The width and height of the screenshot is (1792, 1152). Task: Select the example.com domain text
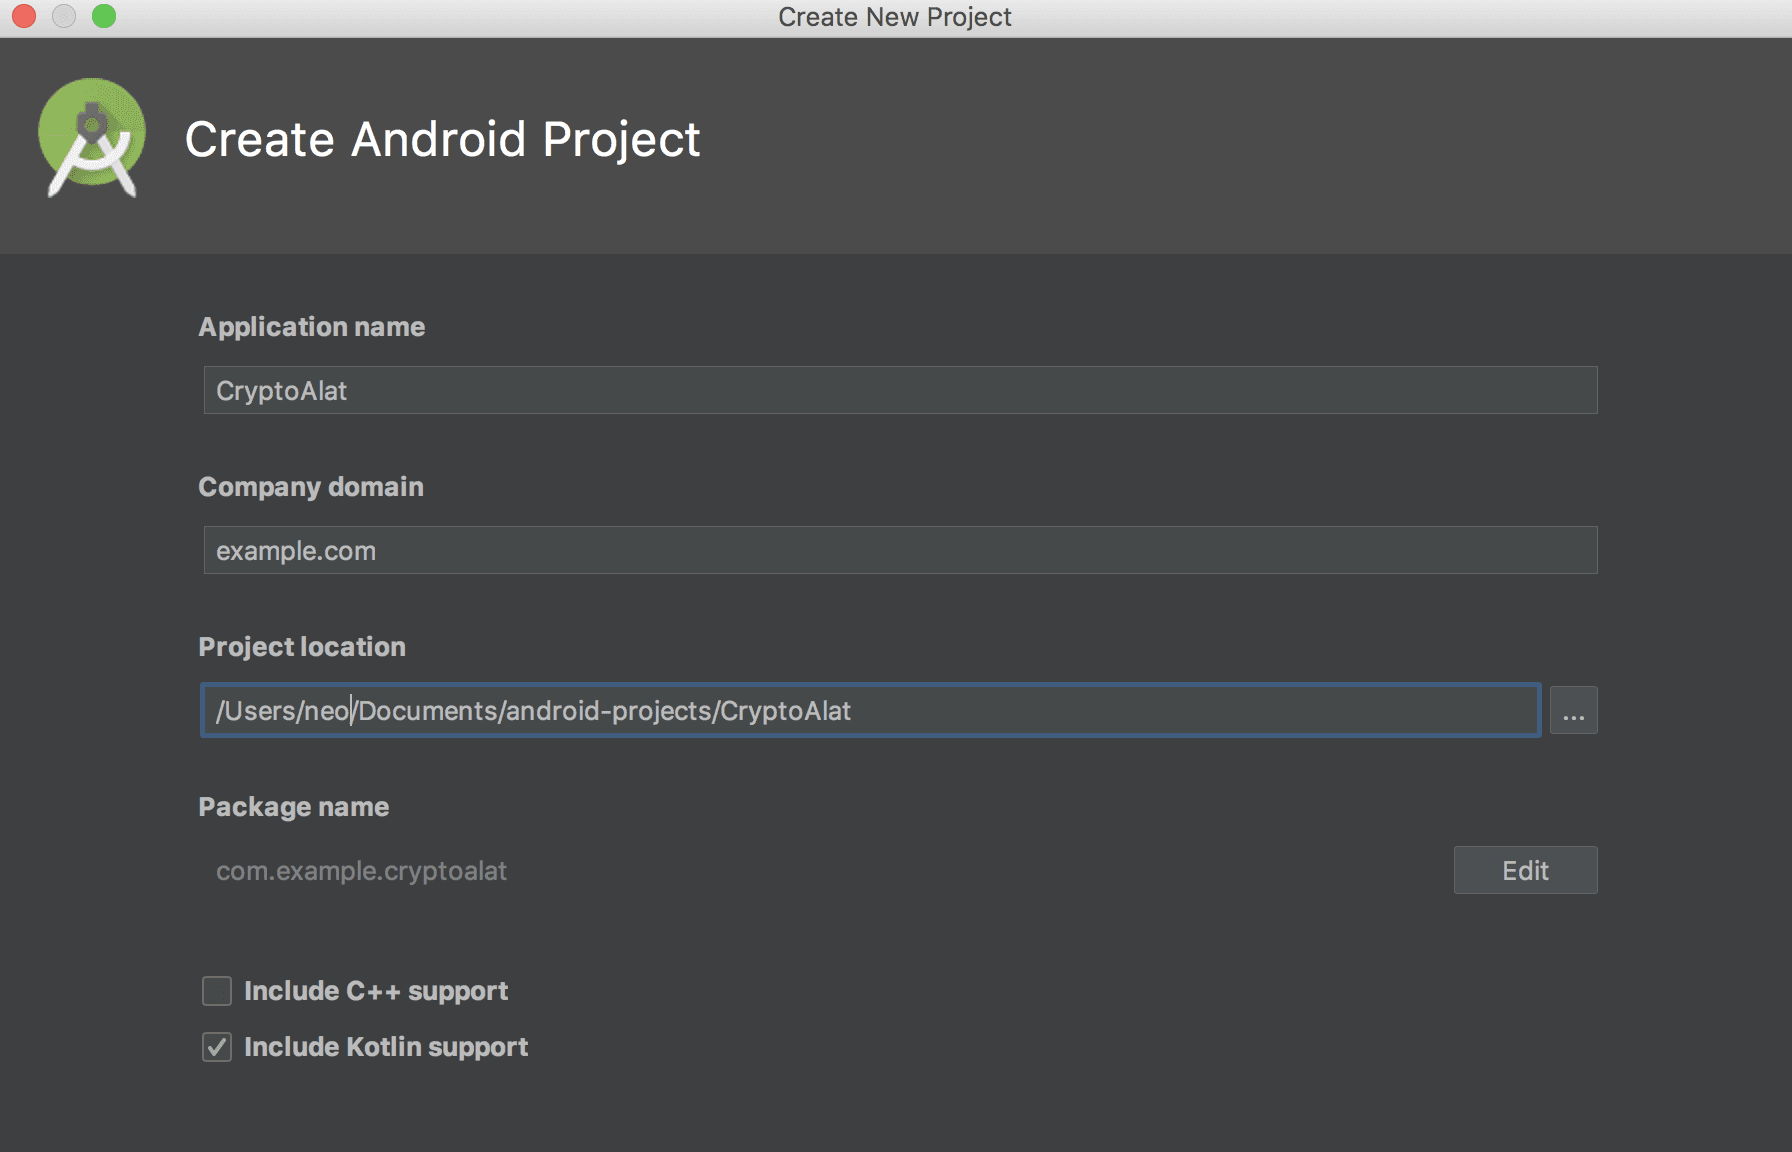pos(295,549)
